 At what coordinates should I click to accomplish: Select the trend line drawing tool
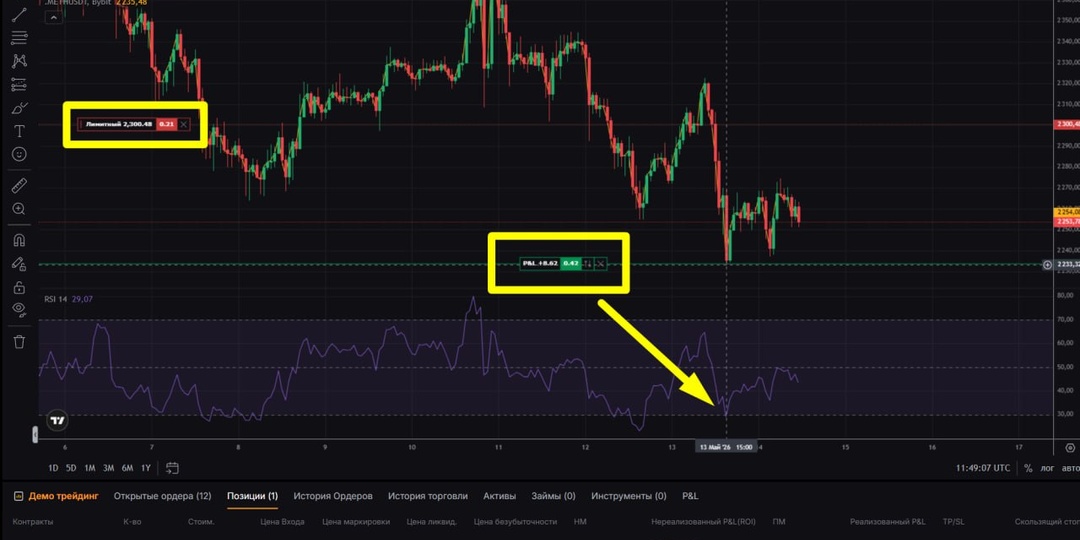[19, 15]
